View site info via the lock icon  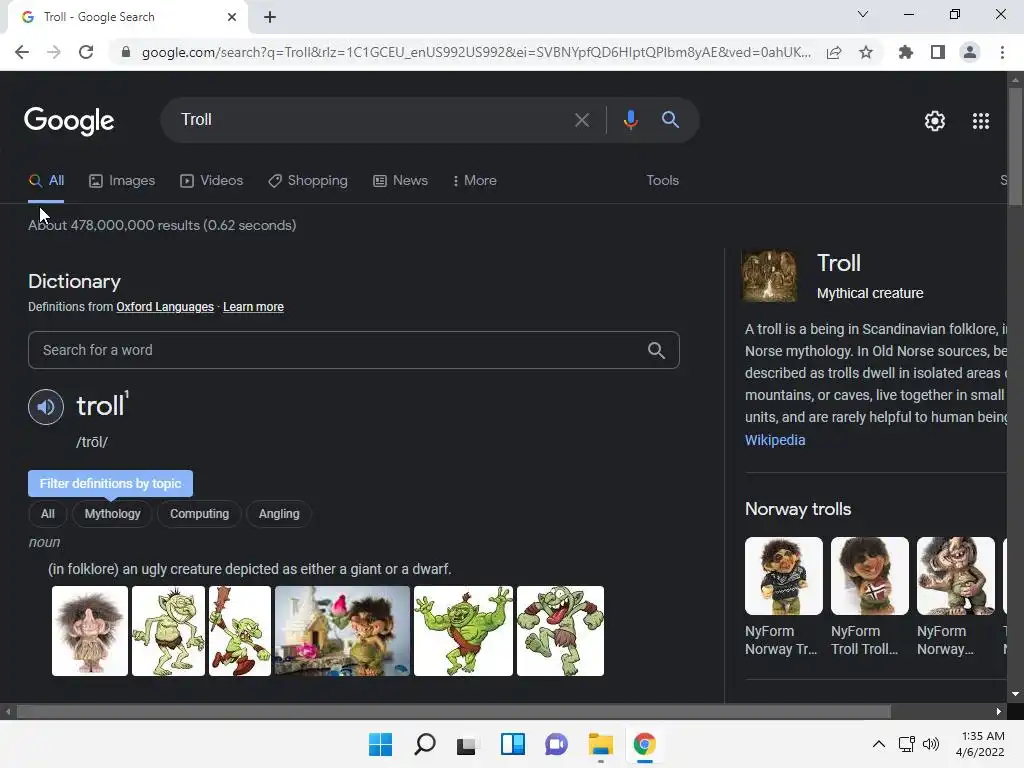pyautogui.click(x=126, y=52)
